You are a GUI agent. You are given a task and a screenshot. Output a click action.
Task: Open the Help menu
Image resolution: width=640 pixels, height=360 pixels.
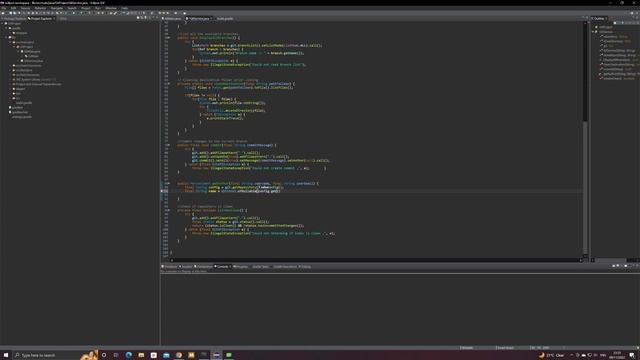click(124, 8)
